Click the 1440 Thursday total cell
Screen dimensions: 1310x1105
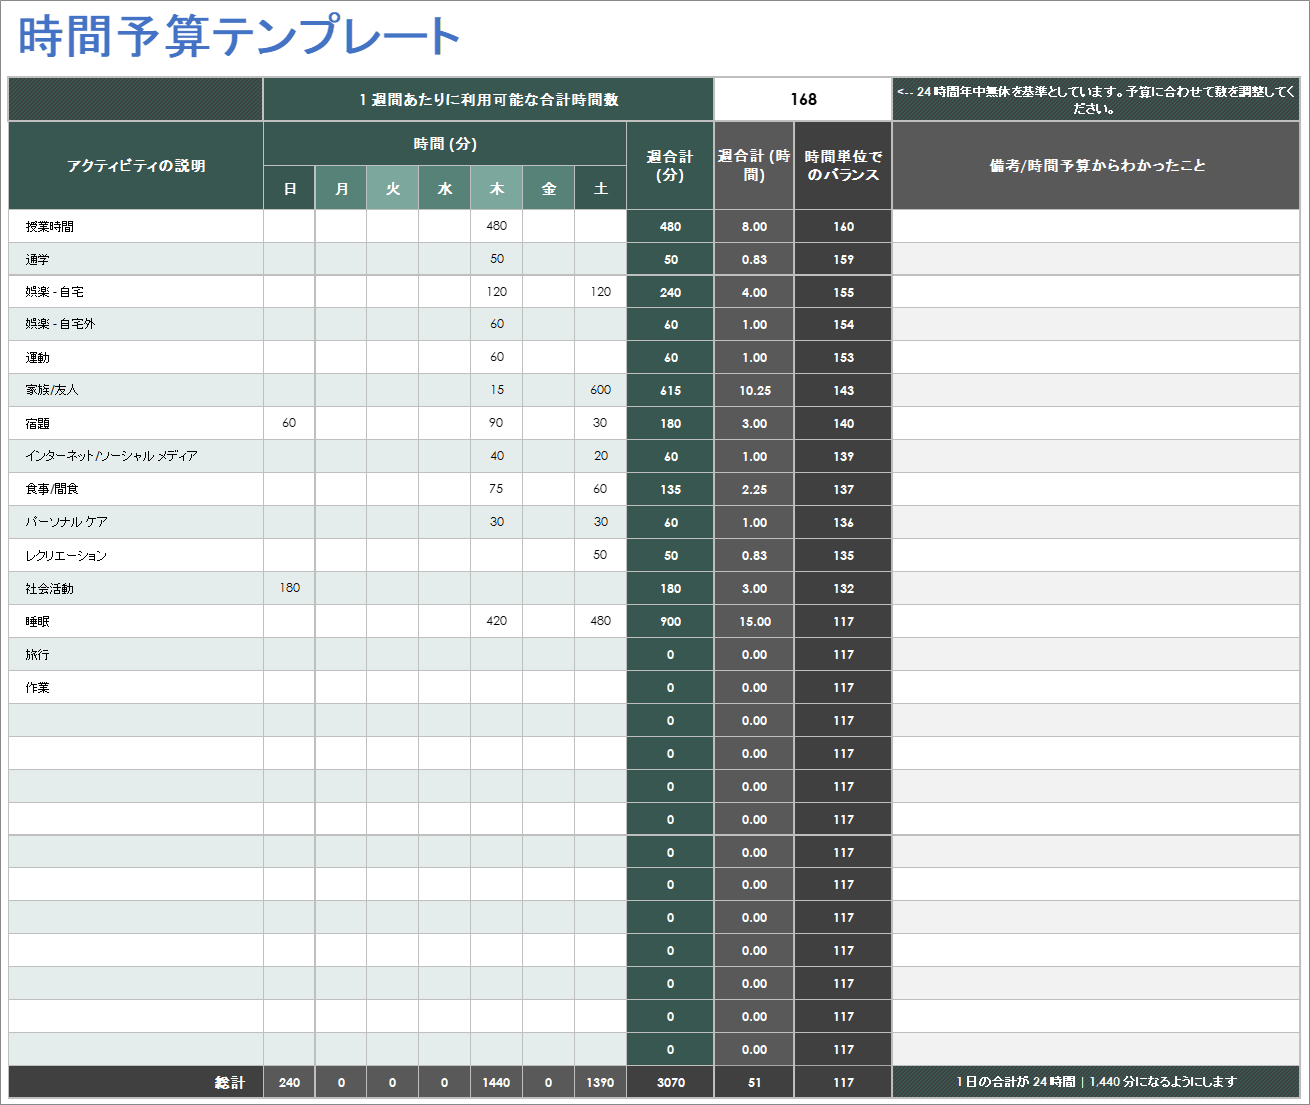[497, 1082]
